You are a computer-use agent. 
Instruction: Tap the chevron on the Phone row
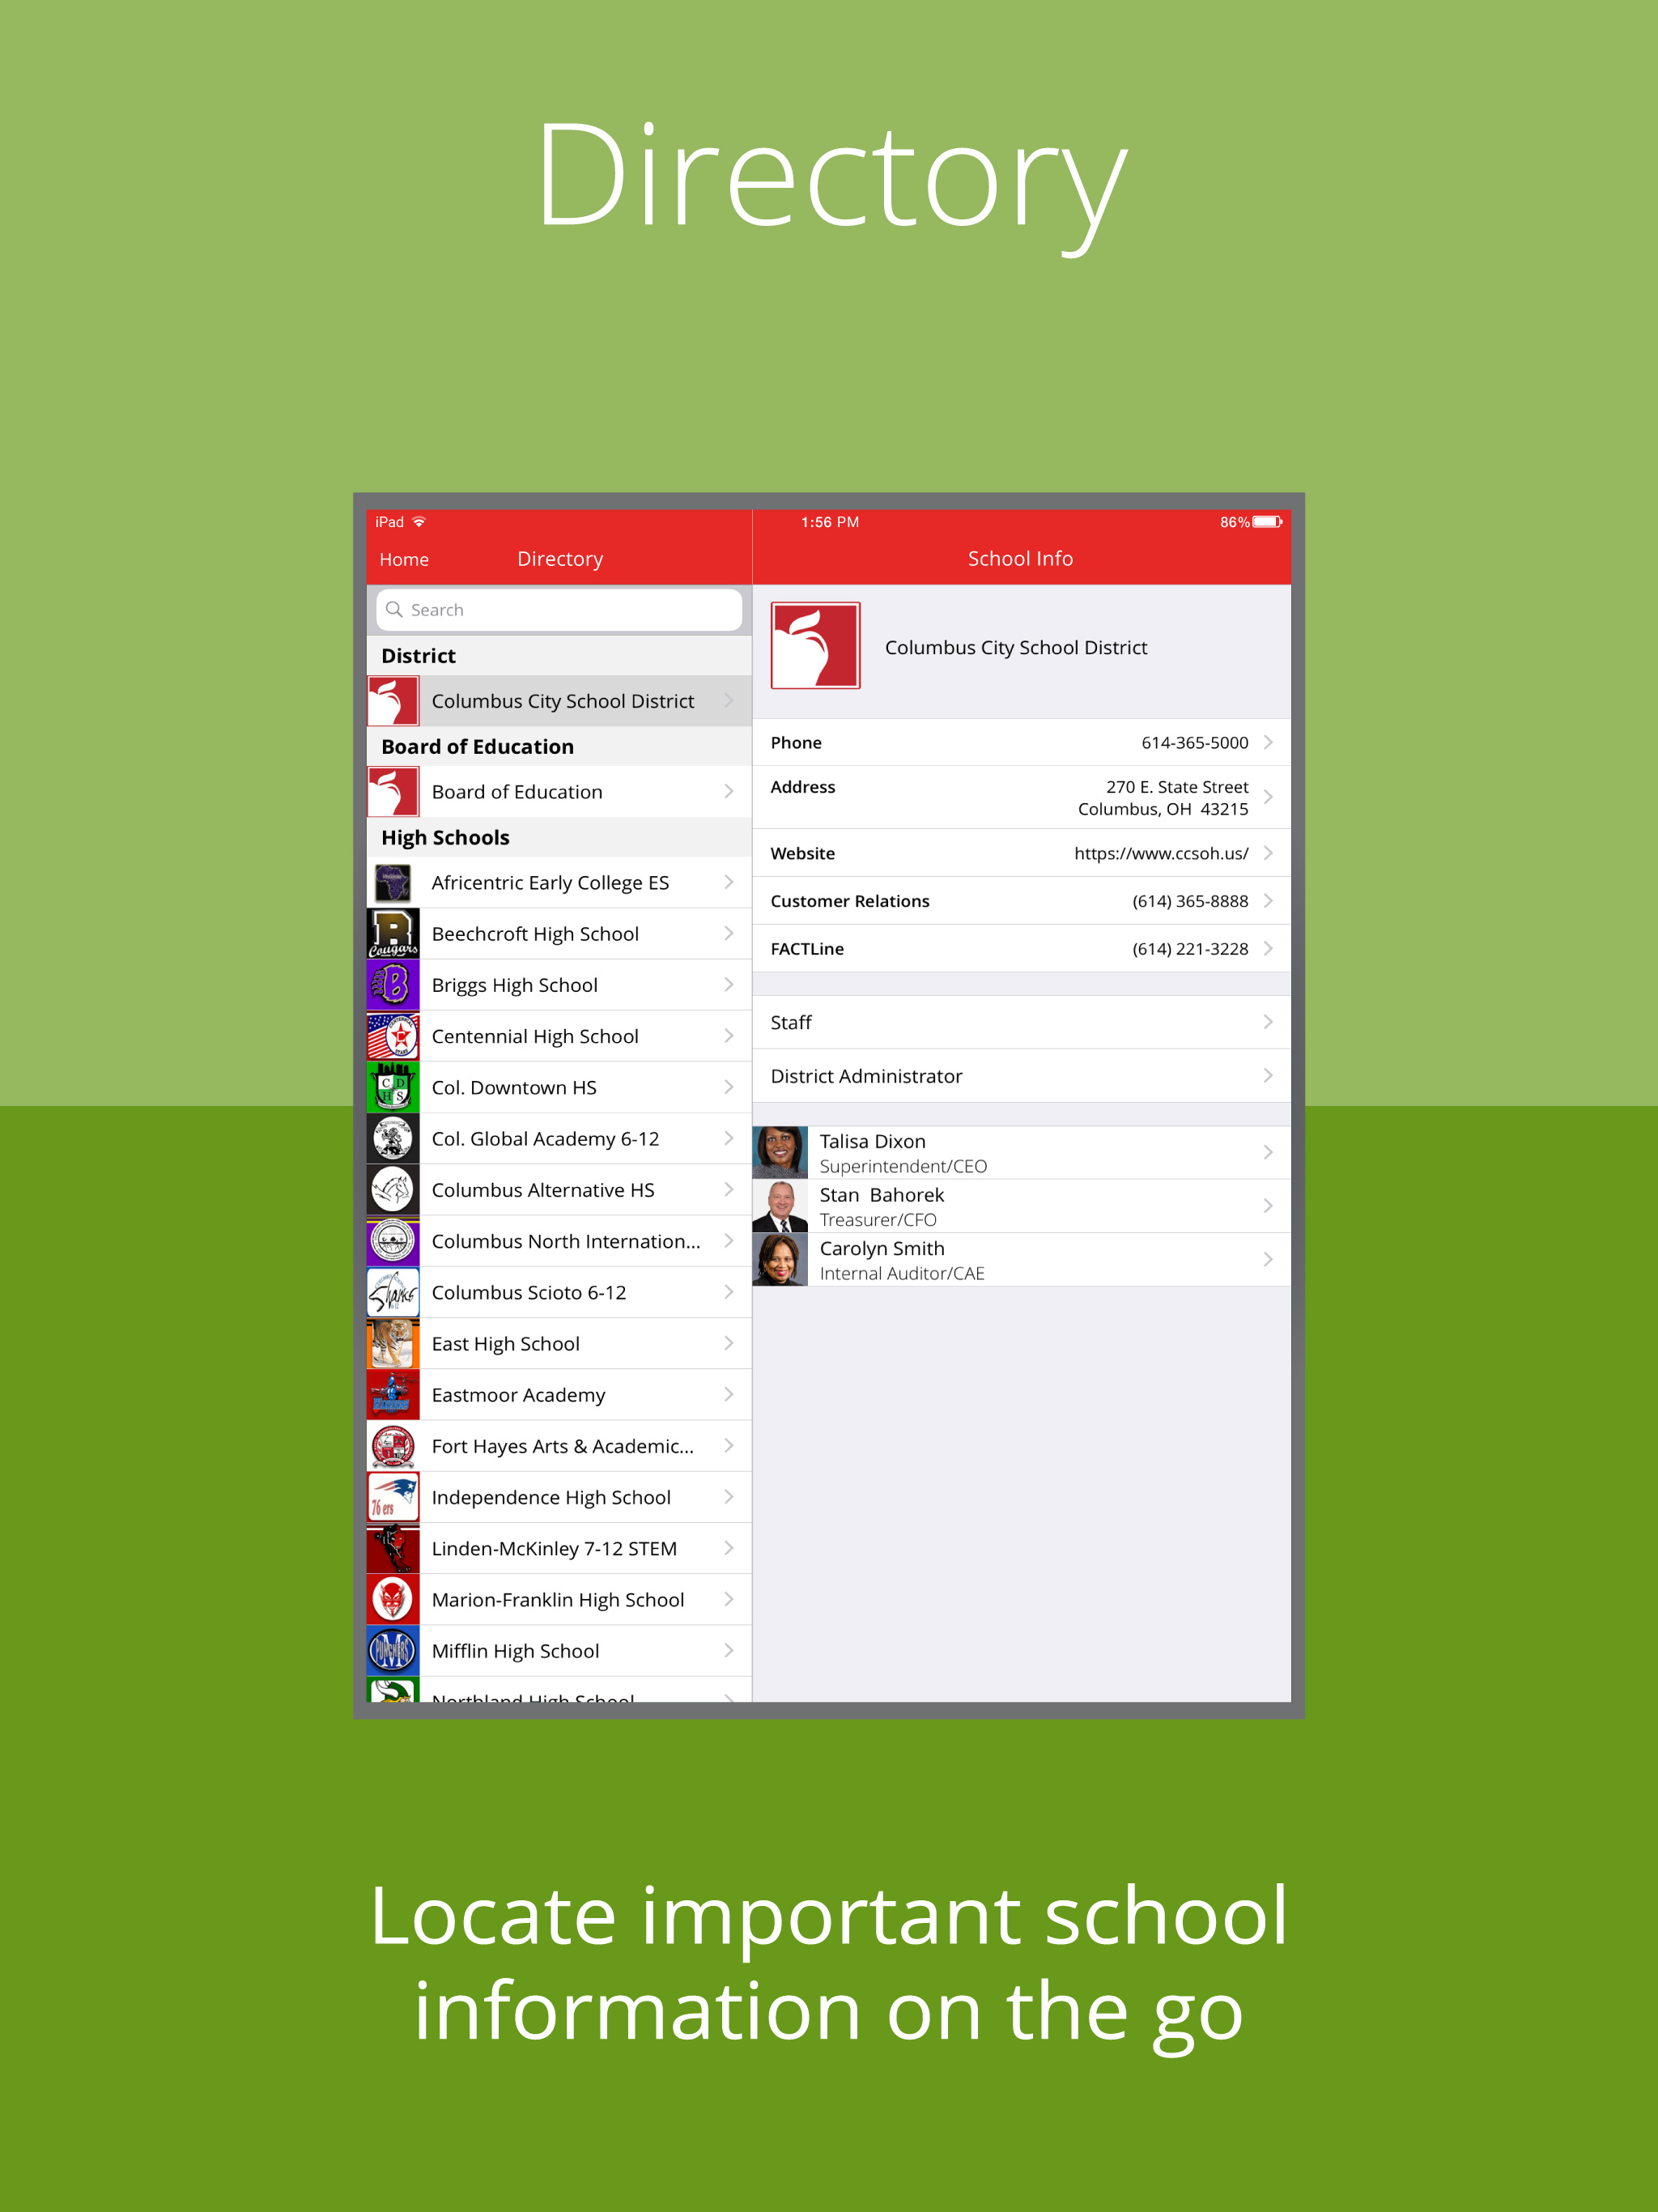pos(1268,742)
